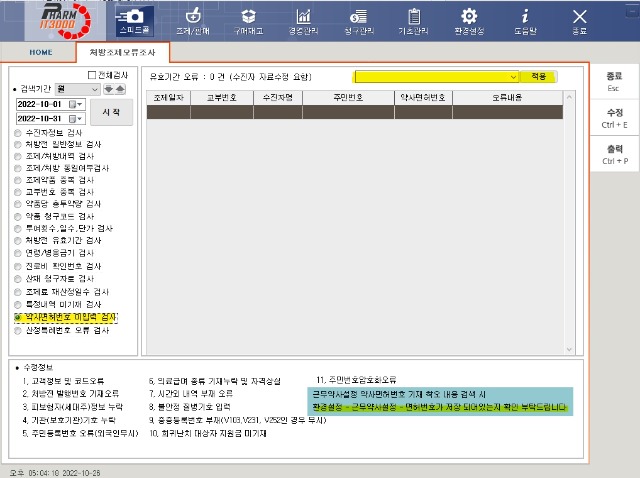Open calendar icon for start date 2022-10-01
The height and width of the screenshot is (478, 640).
76,104
